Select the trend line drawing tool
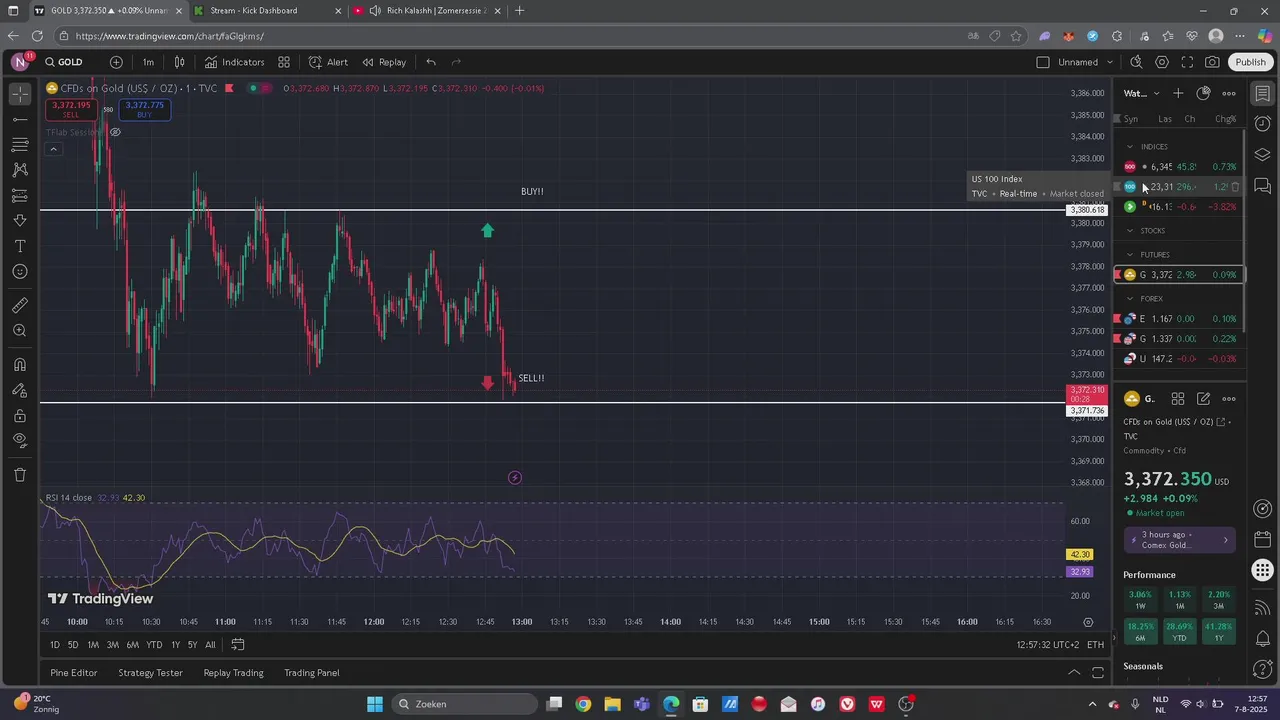Viewport: 1280px width, 720px height. pyautogui.click(x=20, y=120)
